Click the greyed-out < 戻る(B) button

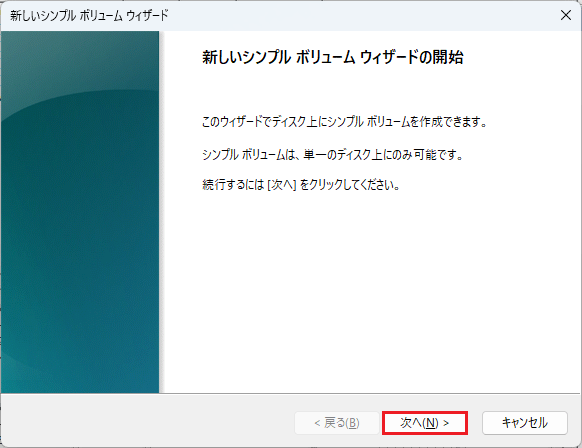click(337, 423)
